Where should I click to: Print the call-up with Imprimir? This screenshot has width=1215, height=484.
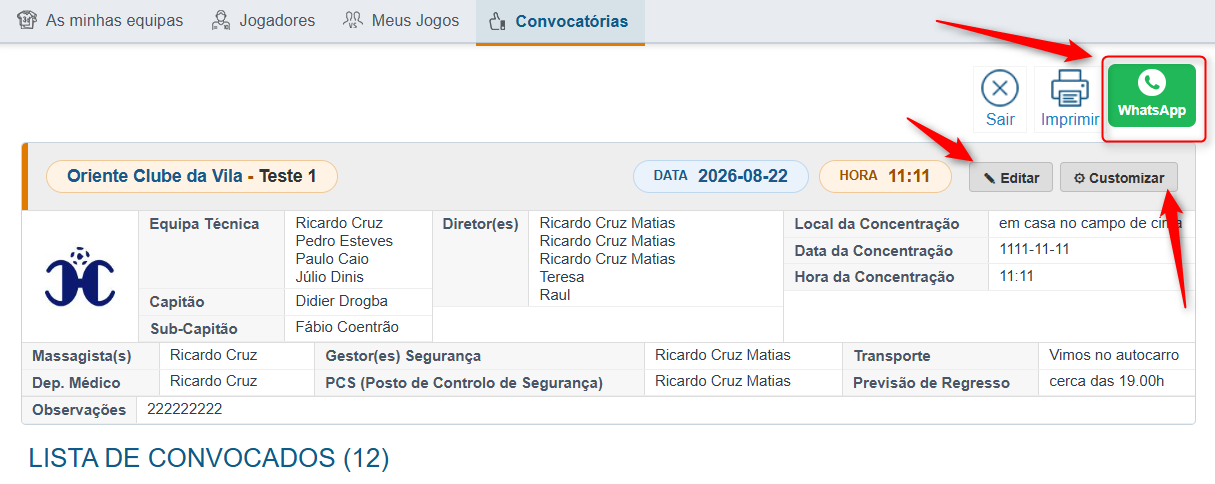coord(1069,99)
